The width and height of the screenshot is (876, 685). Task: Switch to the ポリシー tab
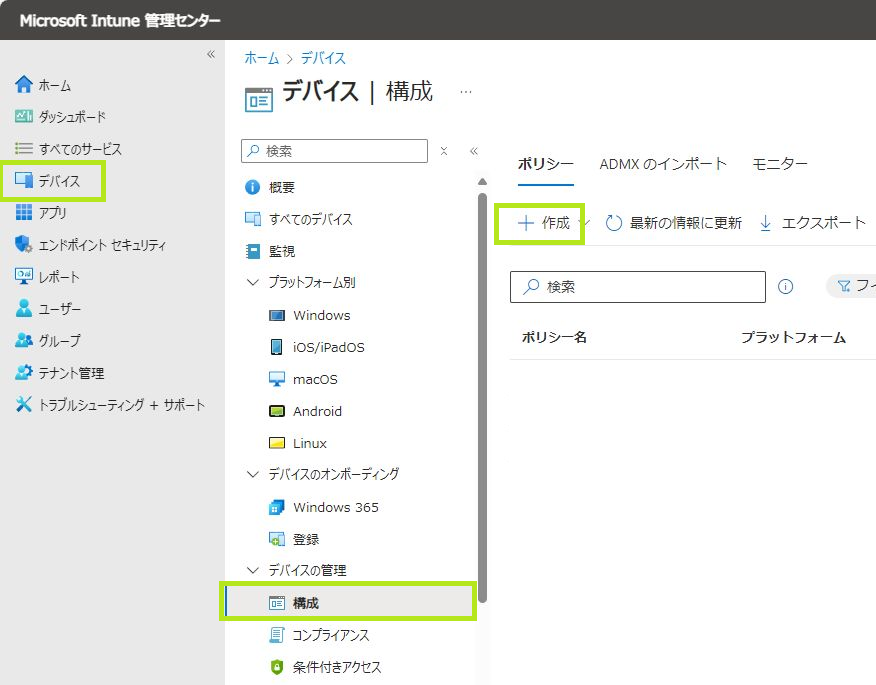pyautogui.click(x=545, y=164)
